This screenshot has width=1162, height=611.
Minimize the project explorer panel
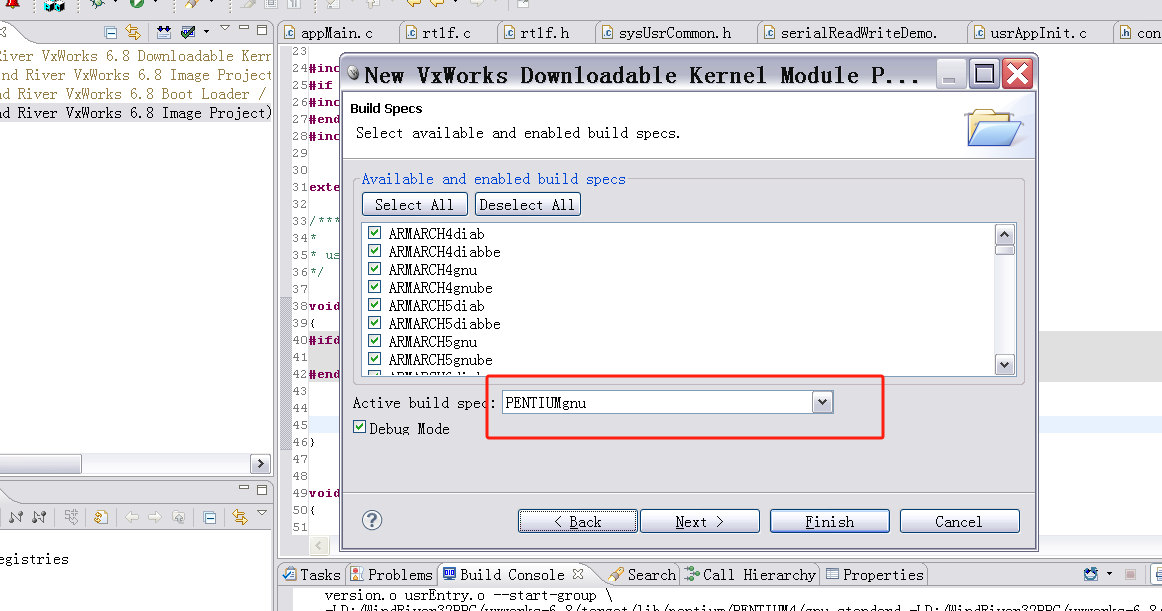pos(244,29)
